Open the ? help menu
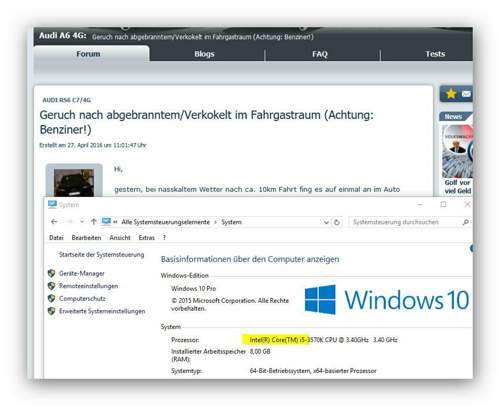 point(164,238)
